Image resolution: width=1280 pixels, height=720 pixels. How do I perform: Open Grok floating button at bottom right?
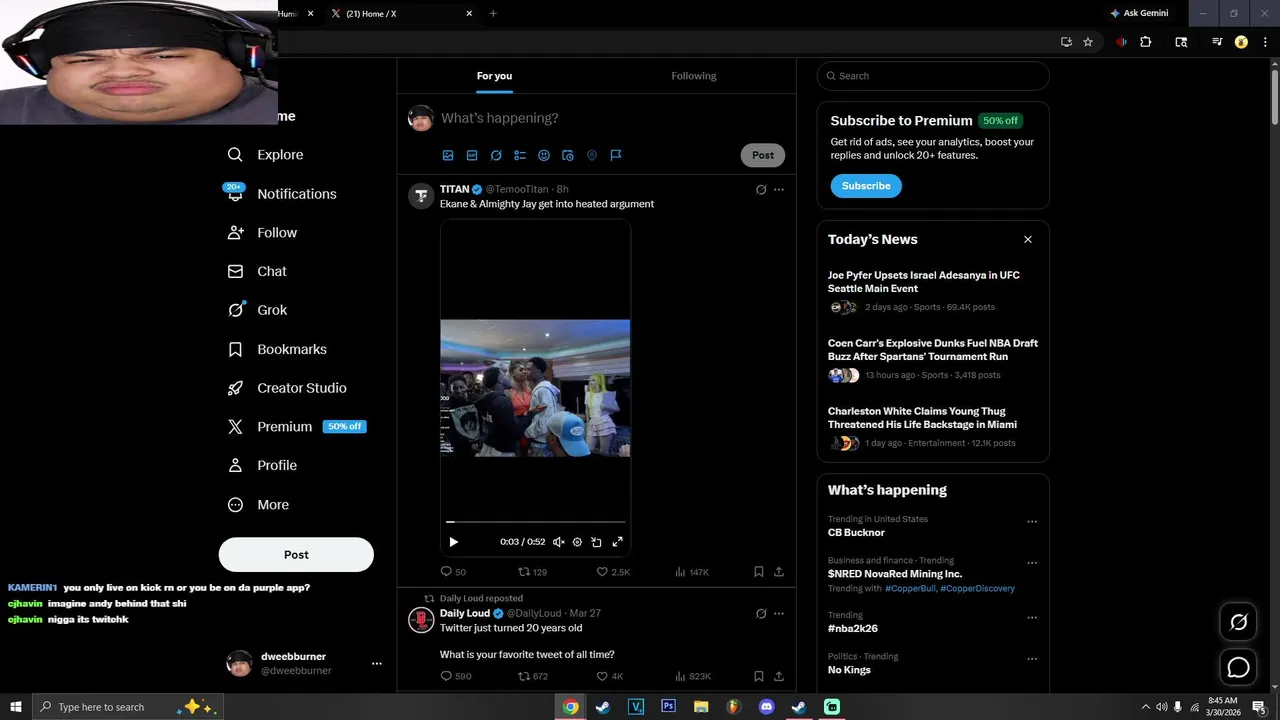(x=1238, y=622)
